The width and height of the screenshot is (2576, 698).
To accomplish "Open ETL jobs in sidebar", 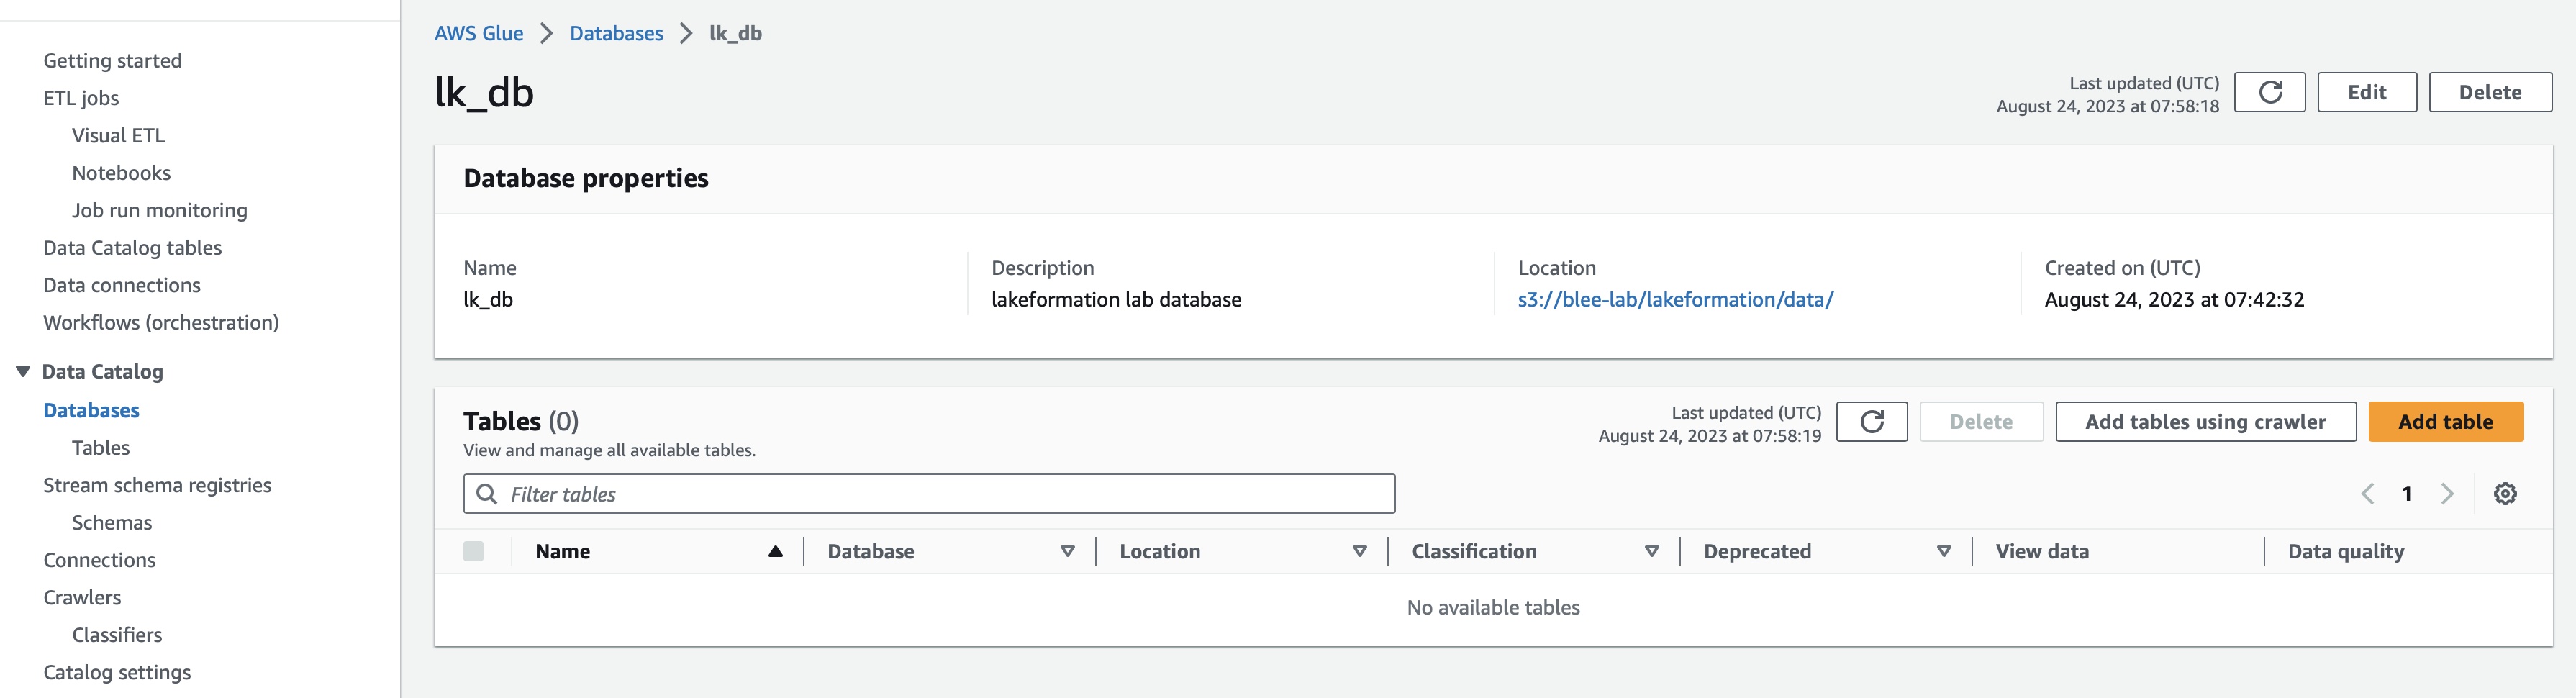I will [81, 98].
